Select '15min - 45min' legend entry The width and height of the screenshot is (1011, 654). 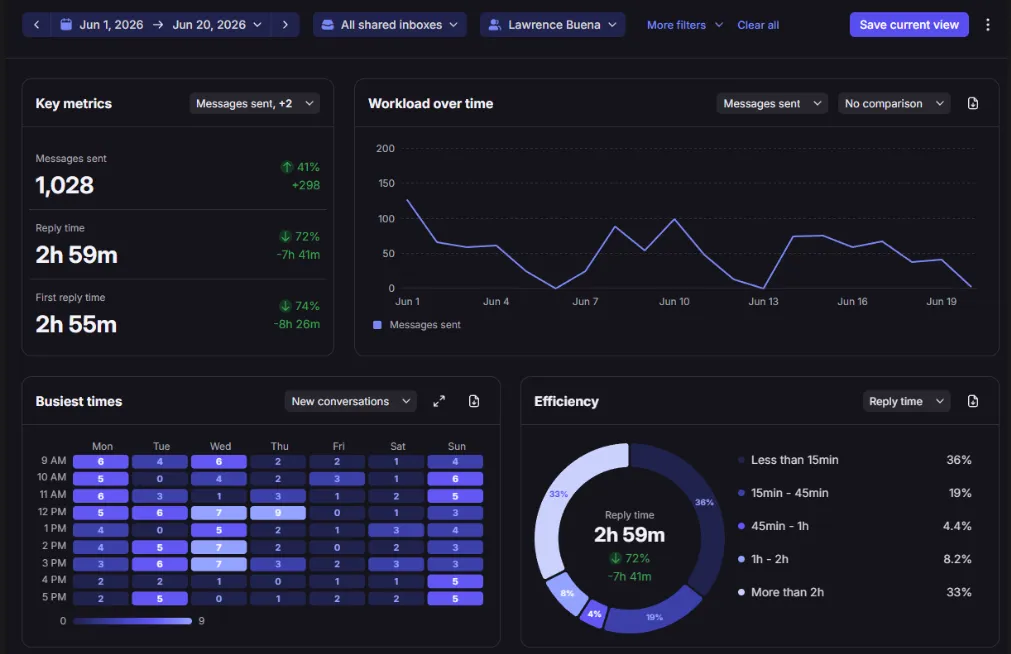pos(789,493)
